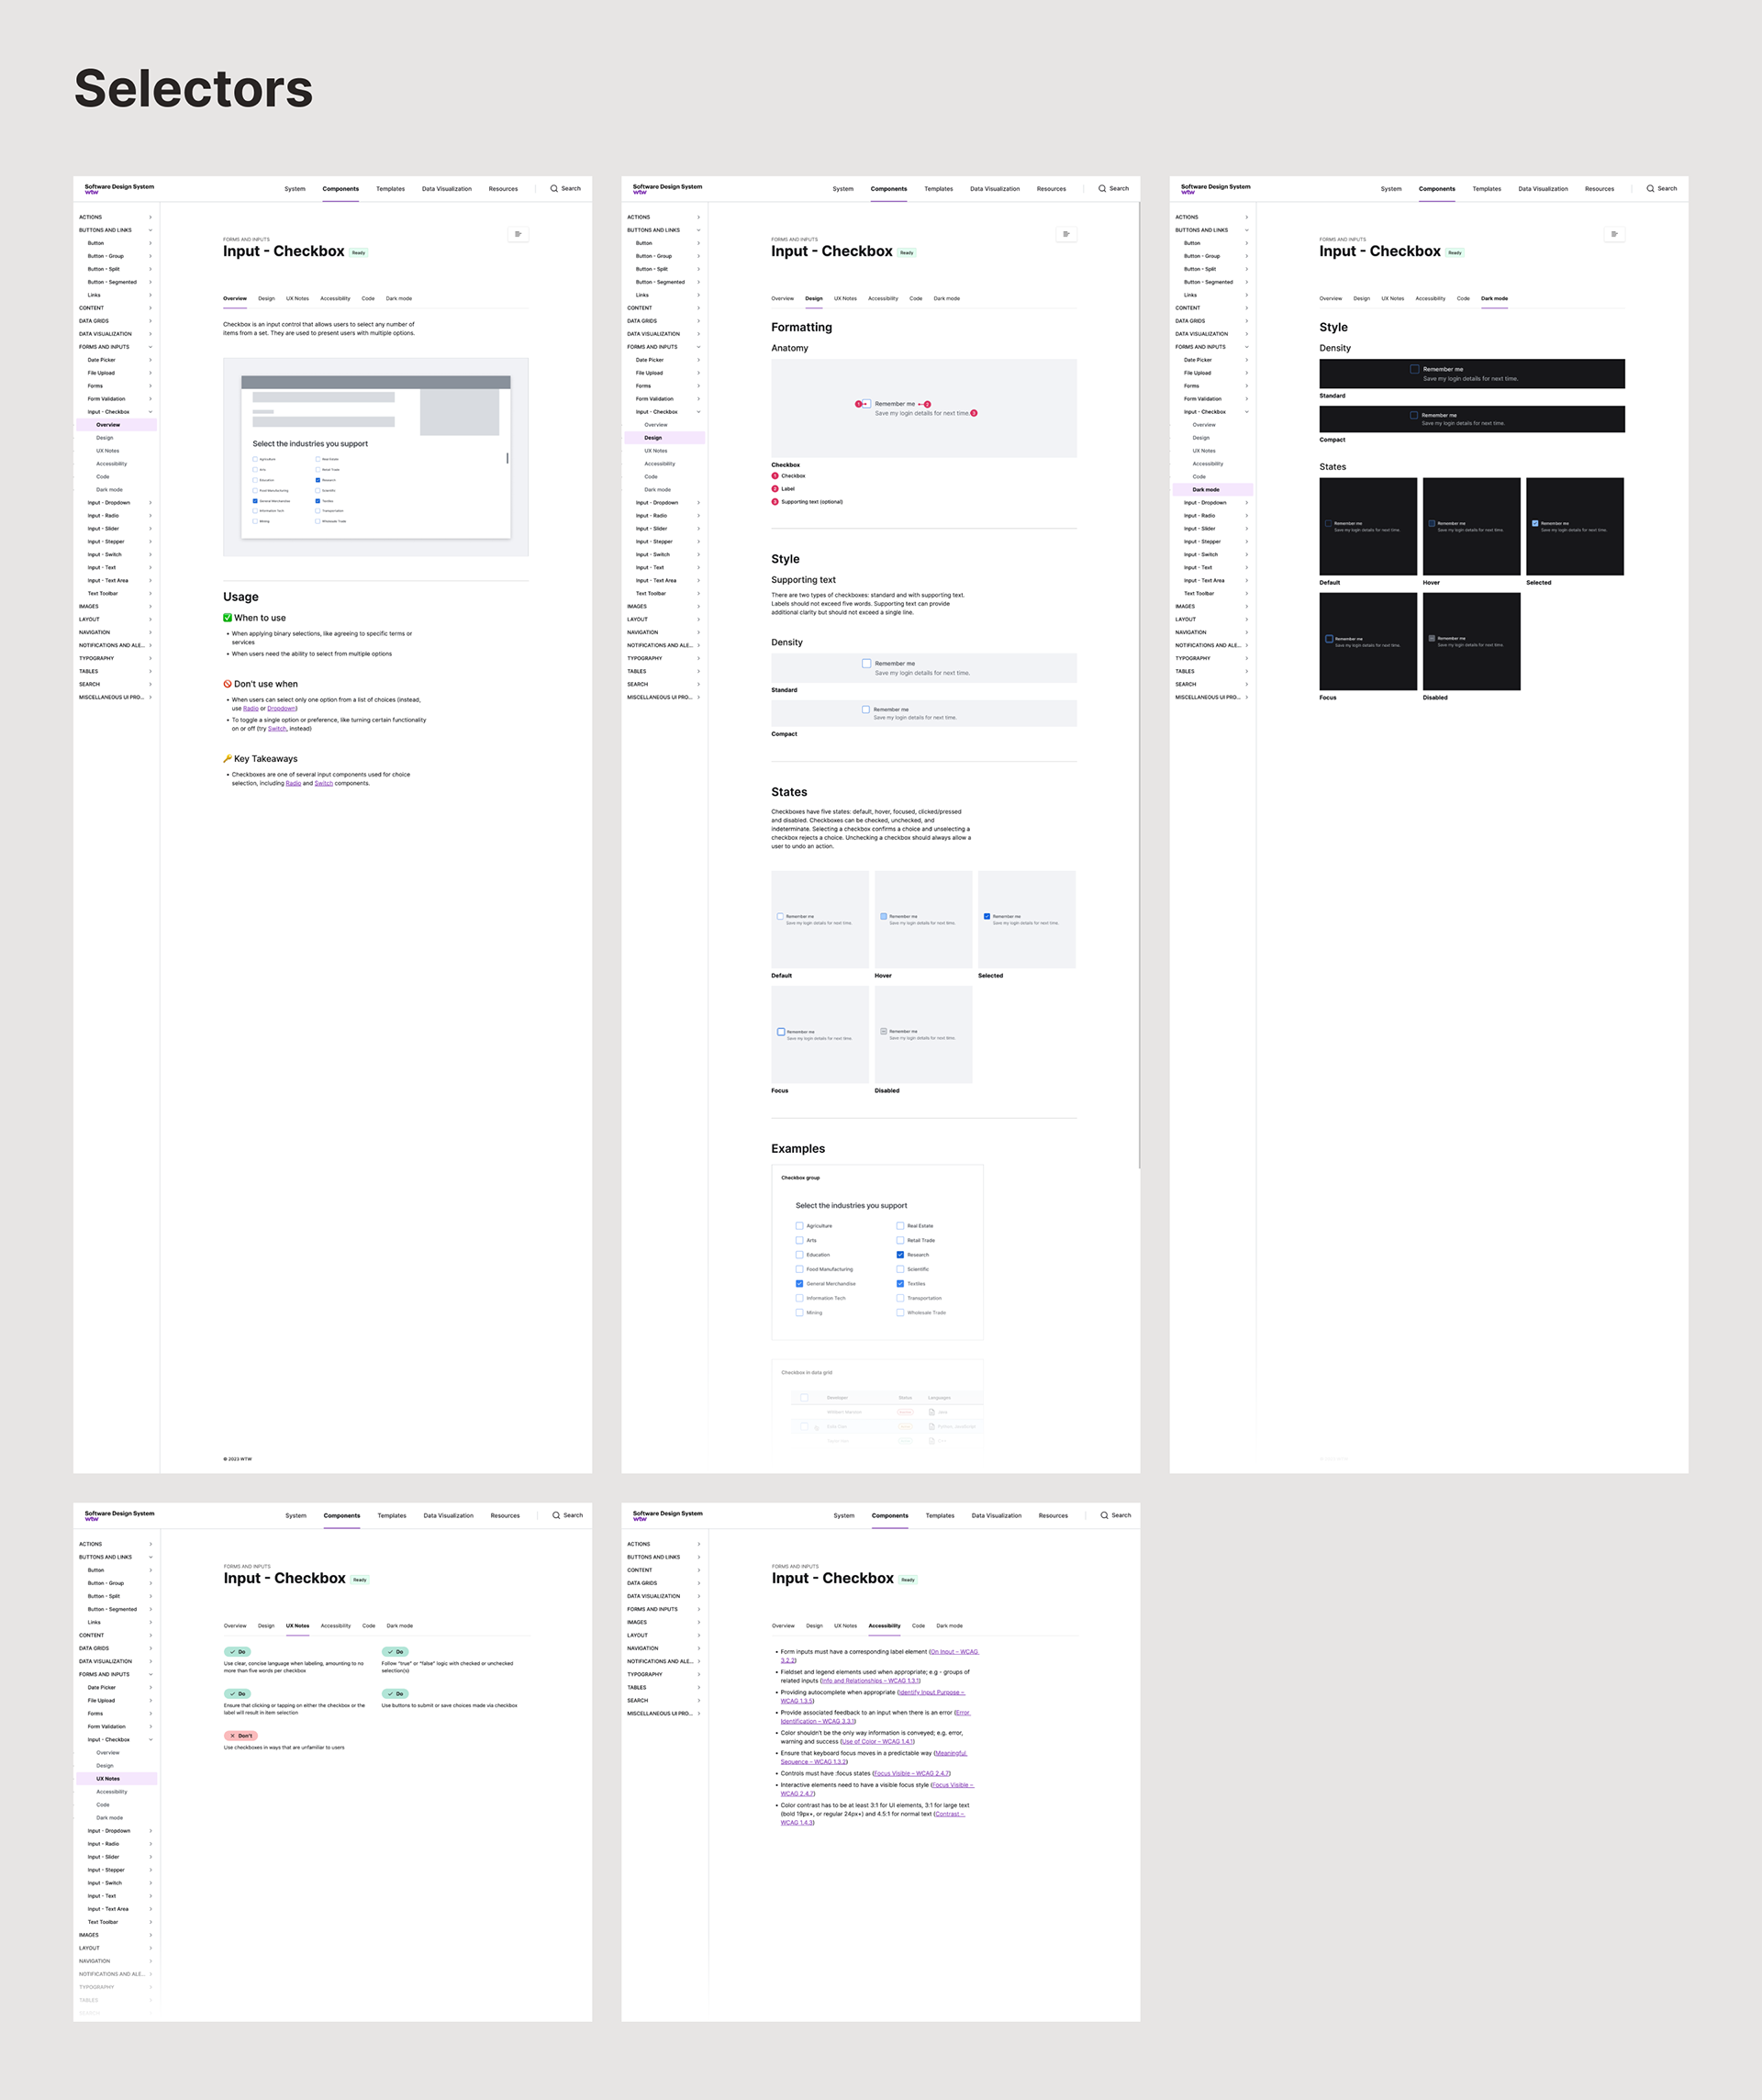The width and height of the screenshot is (1762, 2100).
Task: Select UX Notes in the Overview page sidebar
Action: coord(107,451)
